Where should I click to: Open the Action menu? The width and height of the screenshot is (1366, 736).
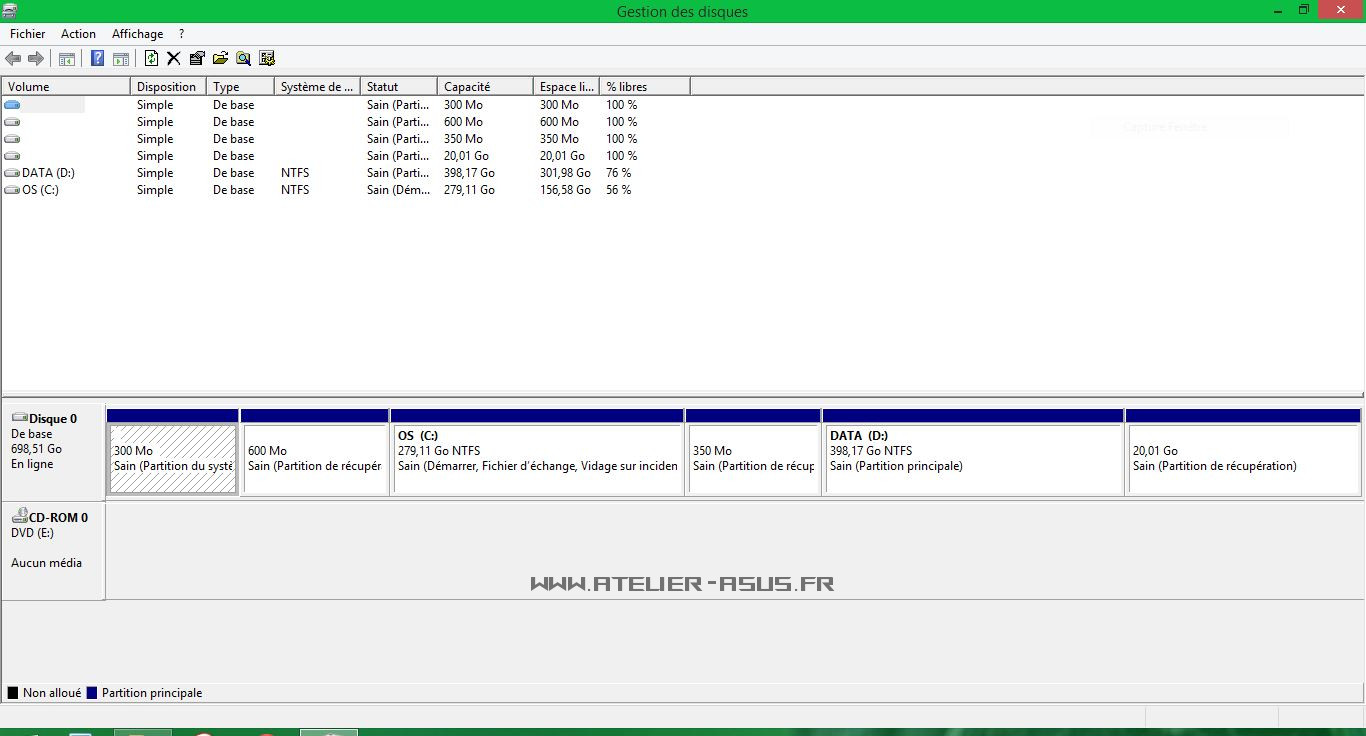tap(78, 34)
